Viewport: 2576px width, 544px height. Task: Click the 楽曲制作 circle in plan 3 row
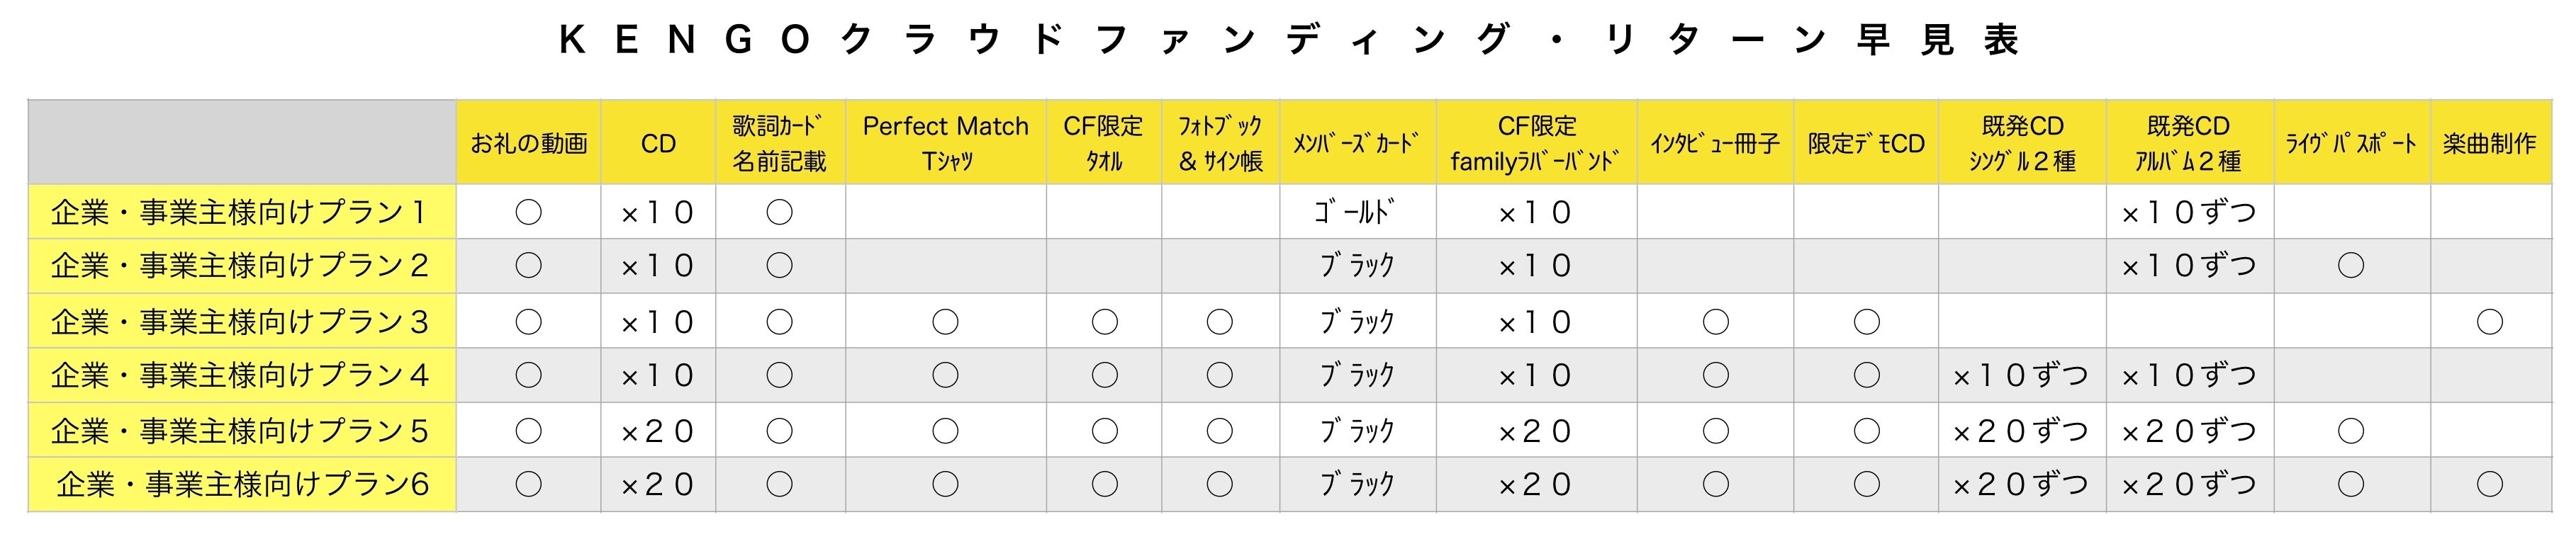click(2489, 322)
